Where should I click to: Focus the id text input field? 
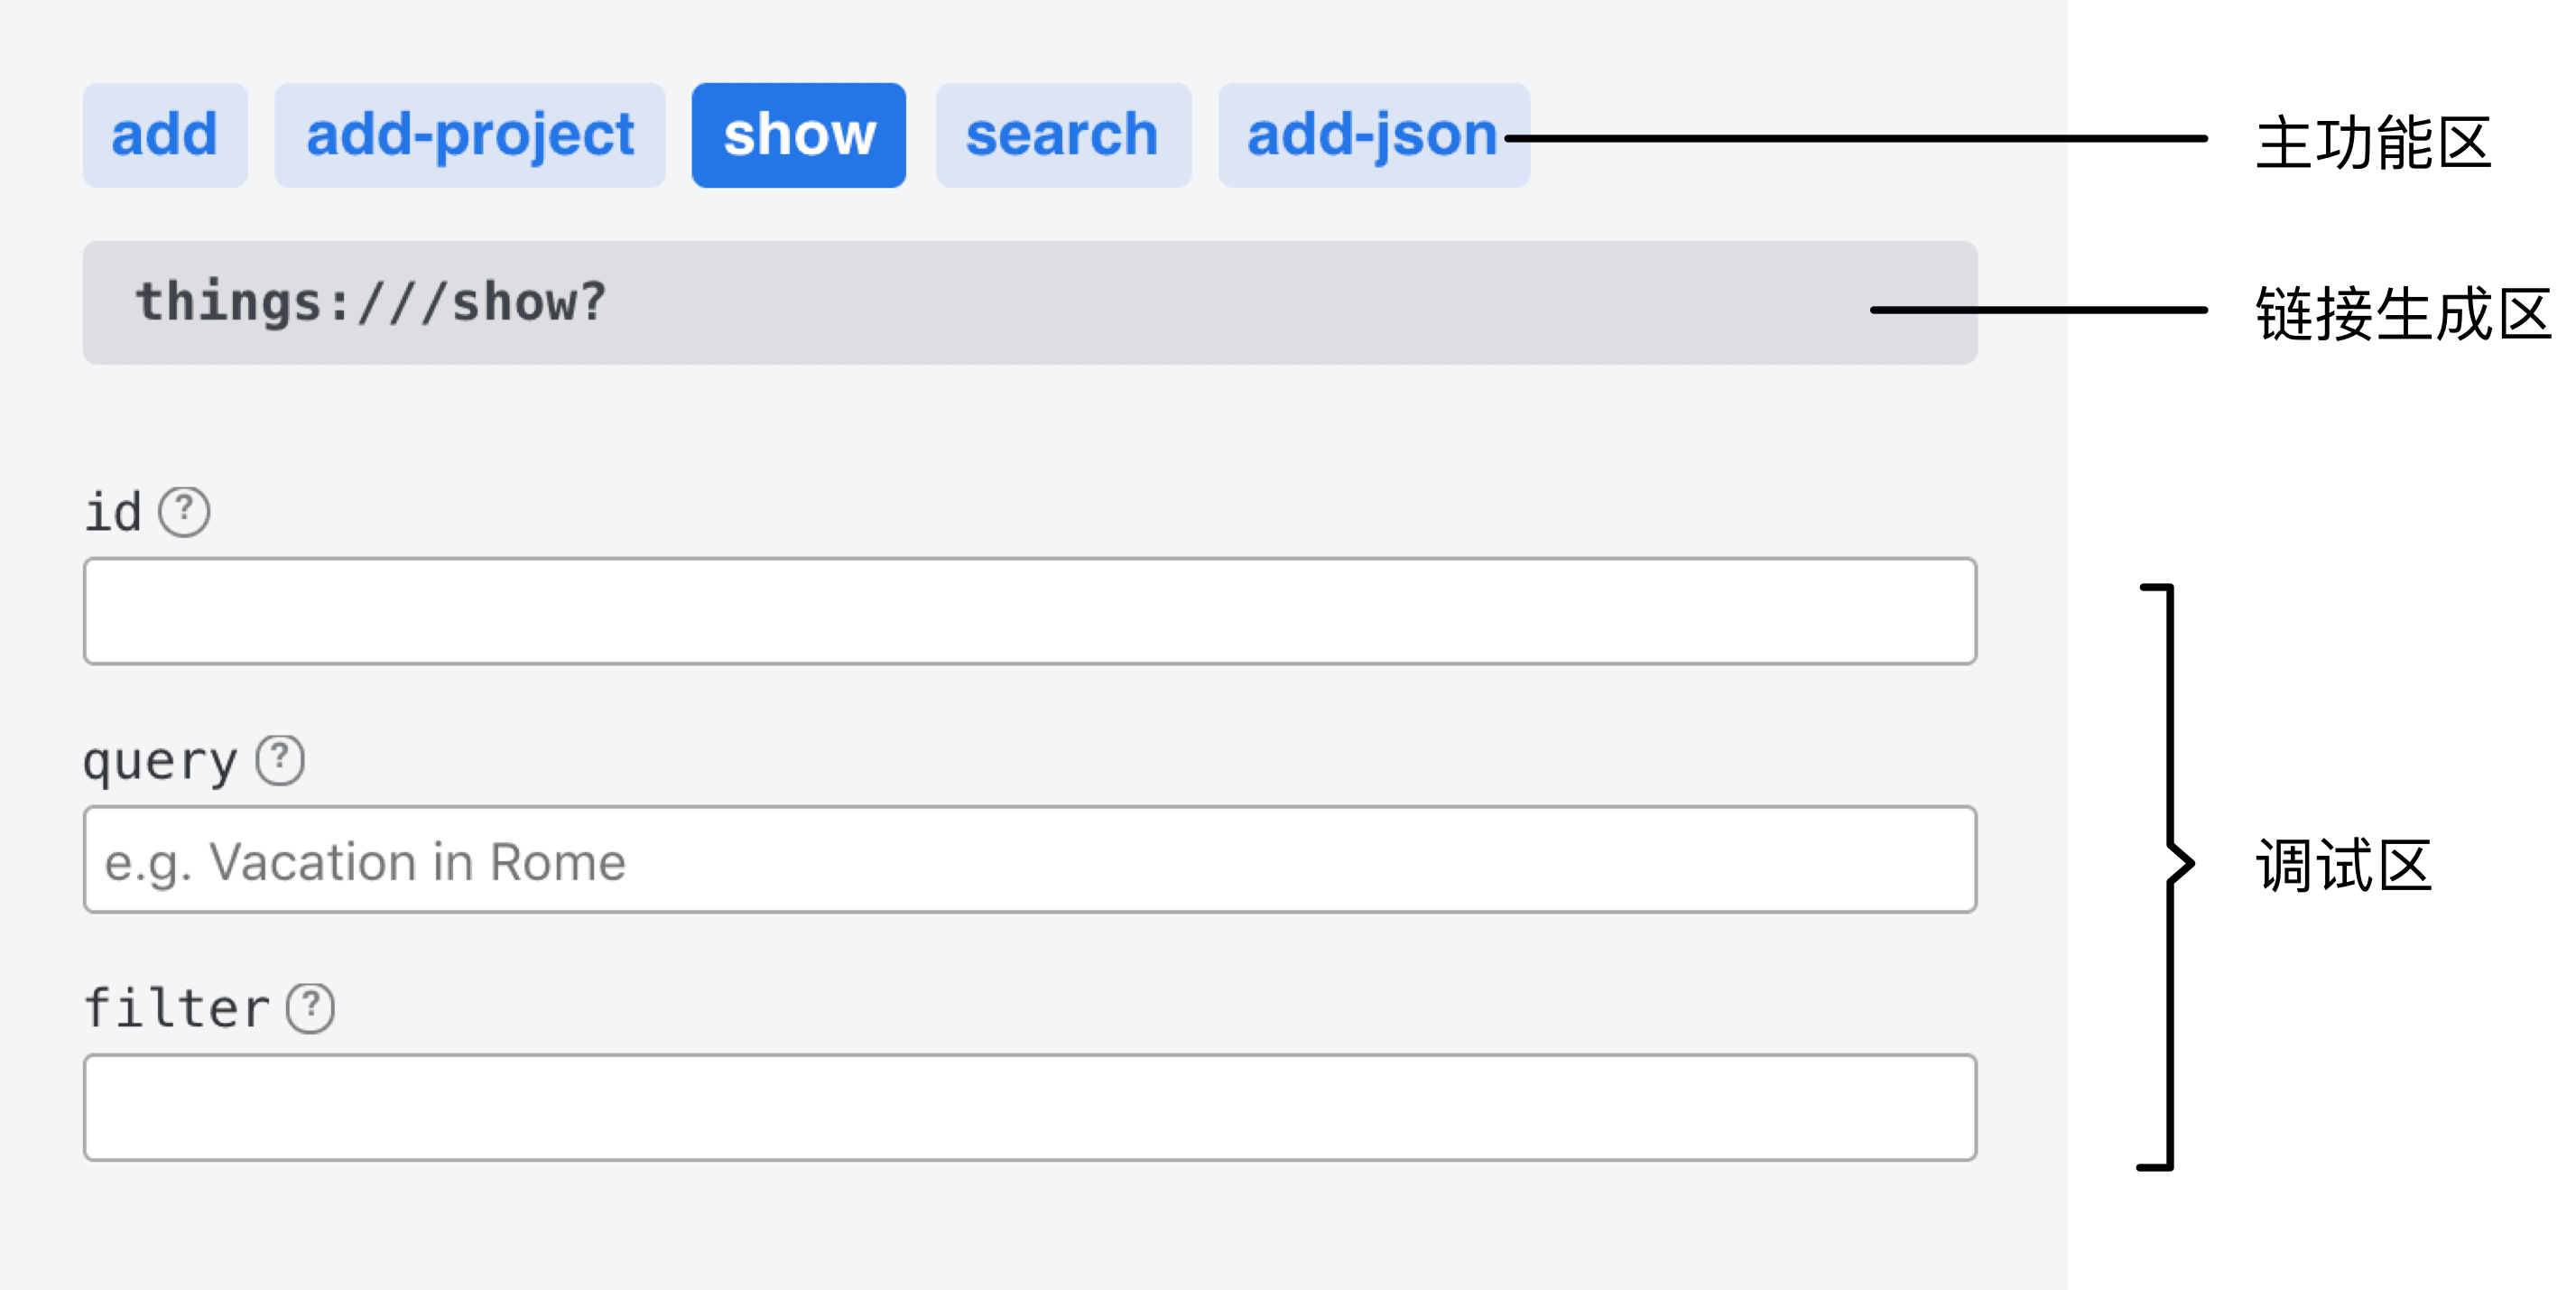1030,611
